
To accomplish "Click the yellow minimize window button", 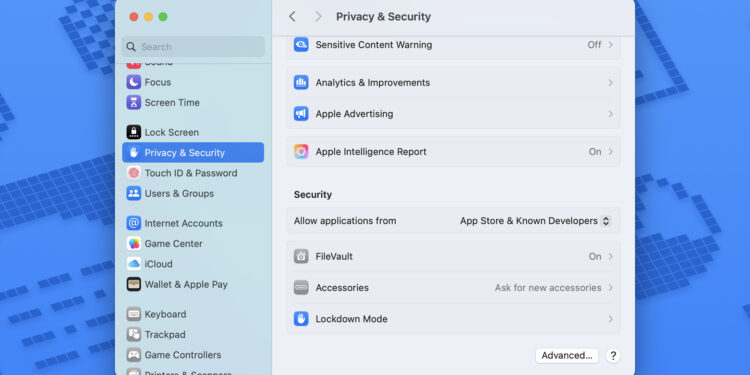I will 148,17.
